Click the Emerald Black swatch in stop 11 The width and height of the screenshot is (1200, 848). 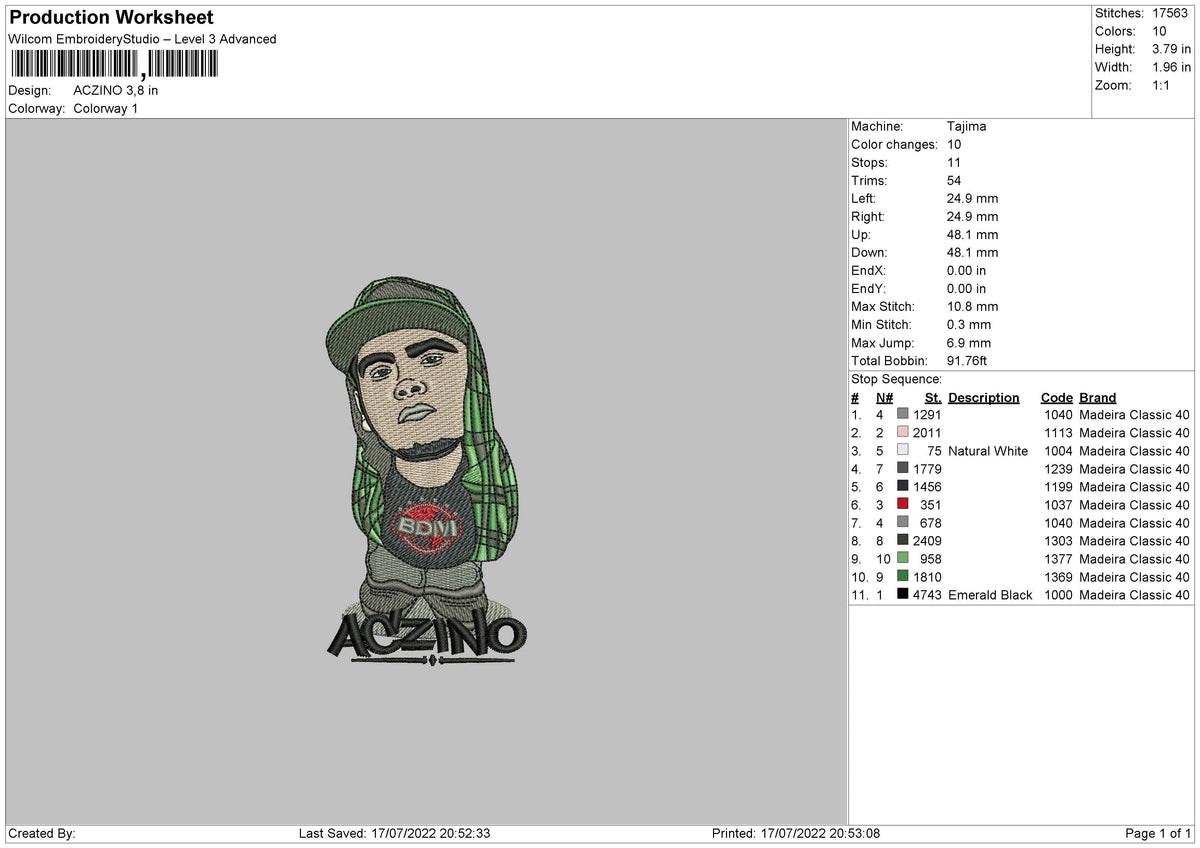tap(903, 594)
